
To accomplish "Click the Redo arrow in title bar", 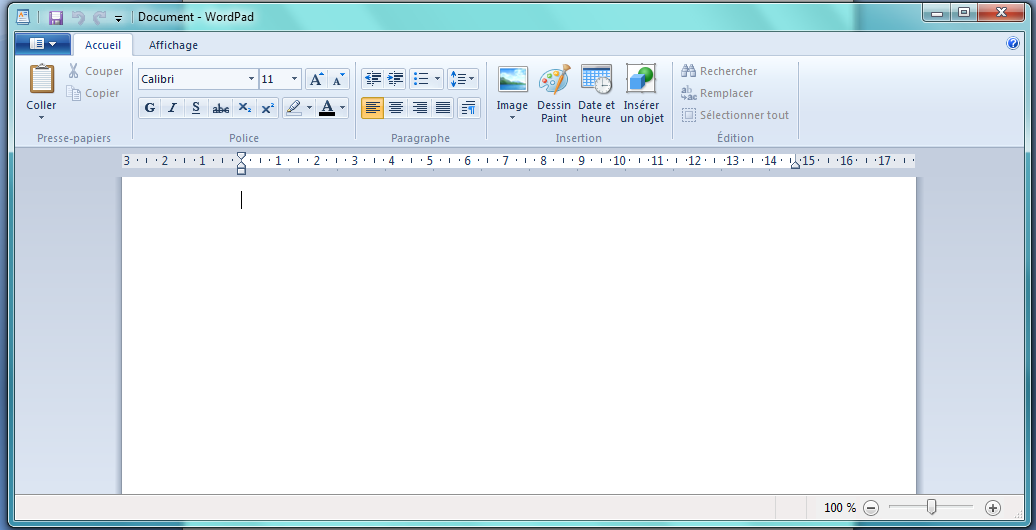I will tap(100, 17).
